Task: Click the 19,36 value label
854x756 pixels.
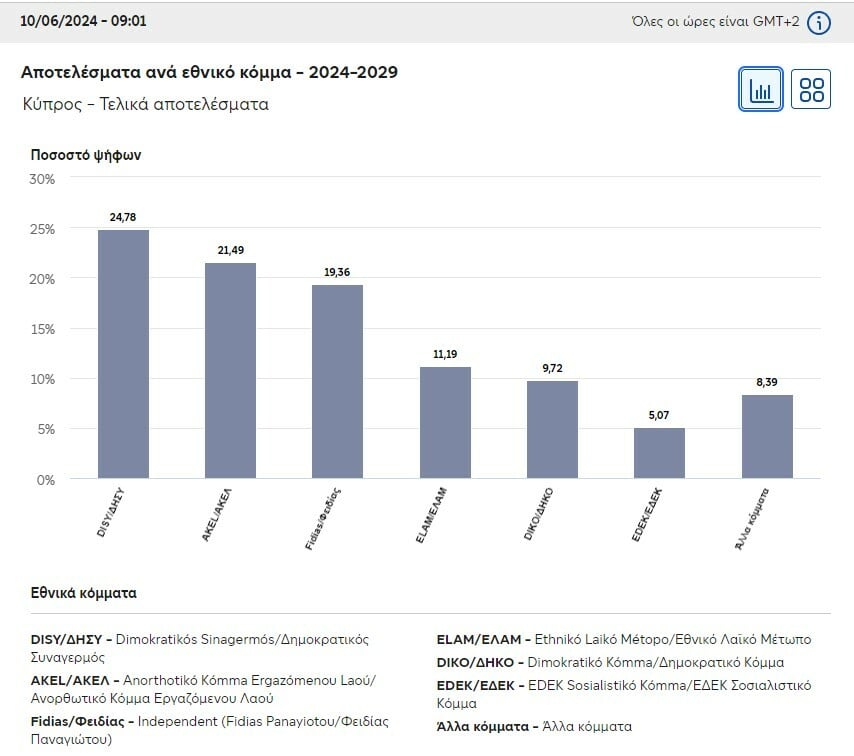Action: (x=337, y=272)
